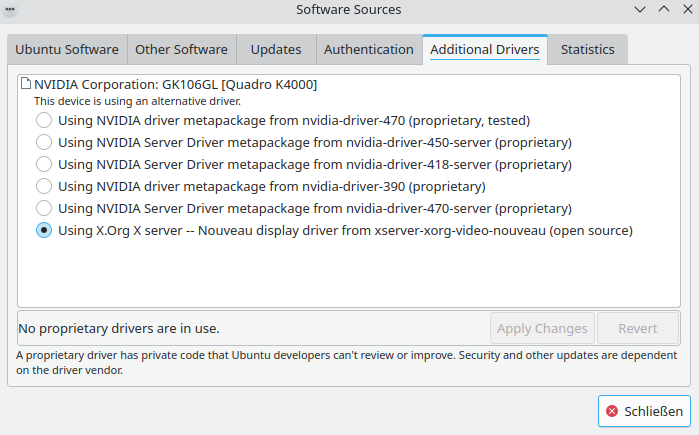Minimize the Software Sources window
Screen dimensions: 699x435
pyautogui.click(x=640, y=9)
